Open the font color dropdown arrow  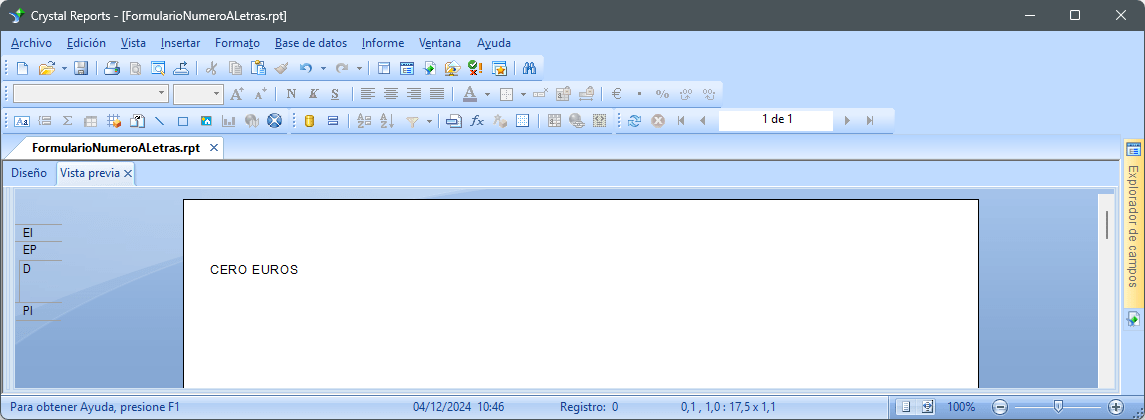click(x=487, y=94)
